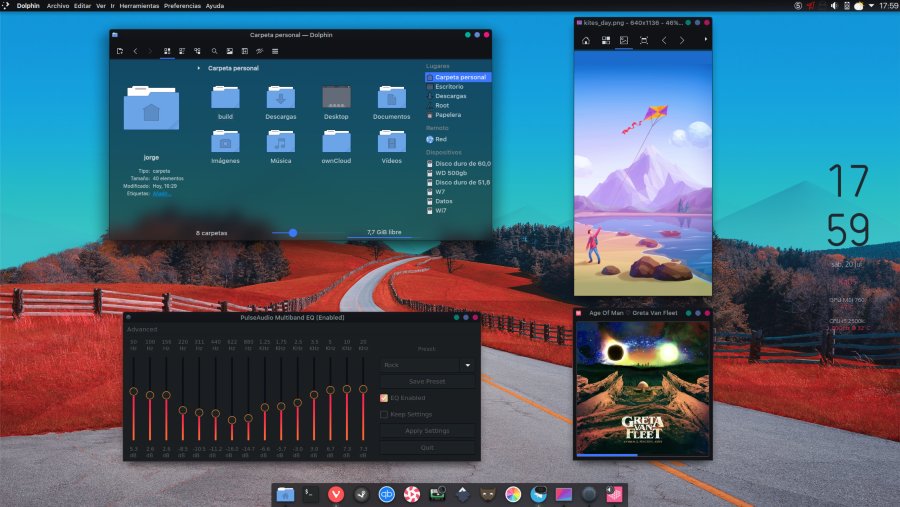
Task: Select Root in the places sidebar
Action: click(458, 106)
